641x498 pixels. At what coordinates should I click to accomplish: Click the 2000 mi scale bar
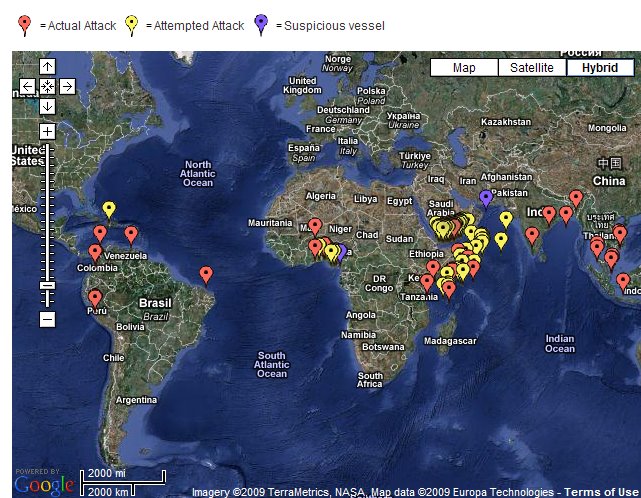123,476
